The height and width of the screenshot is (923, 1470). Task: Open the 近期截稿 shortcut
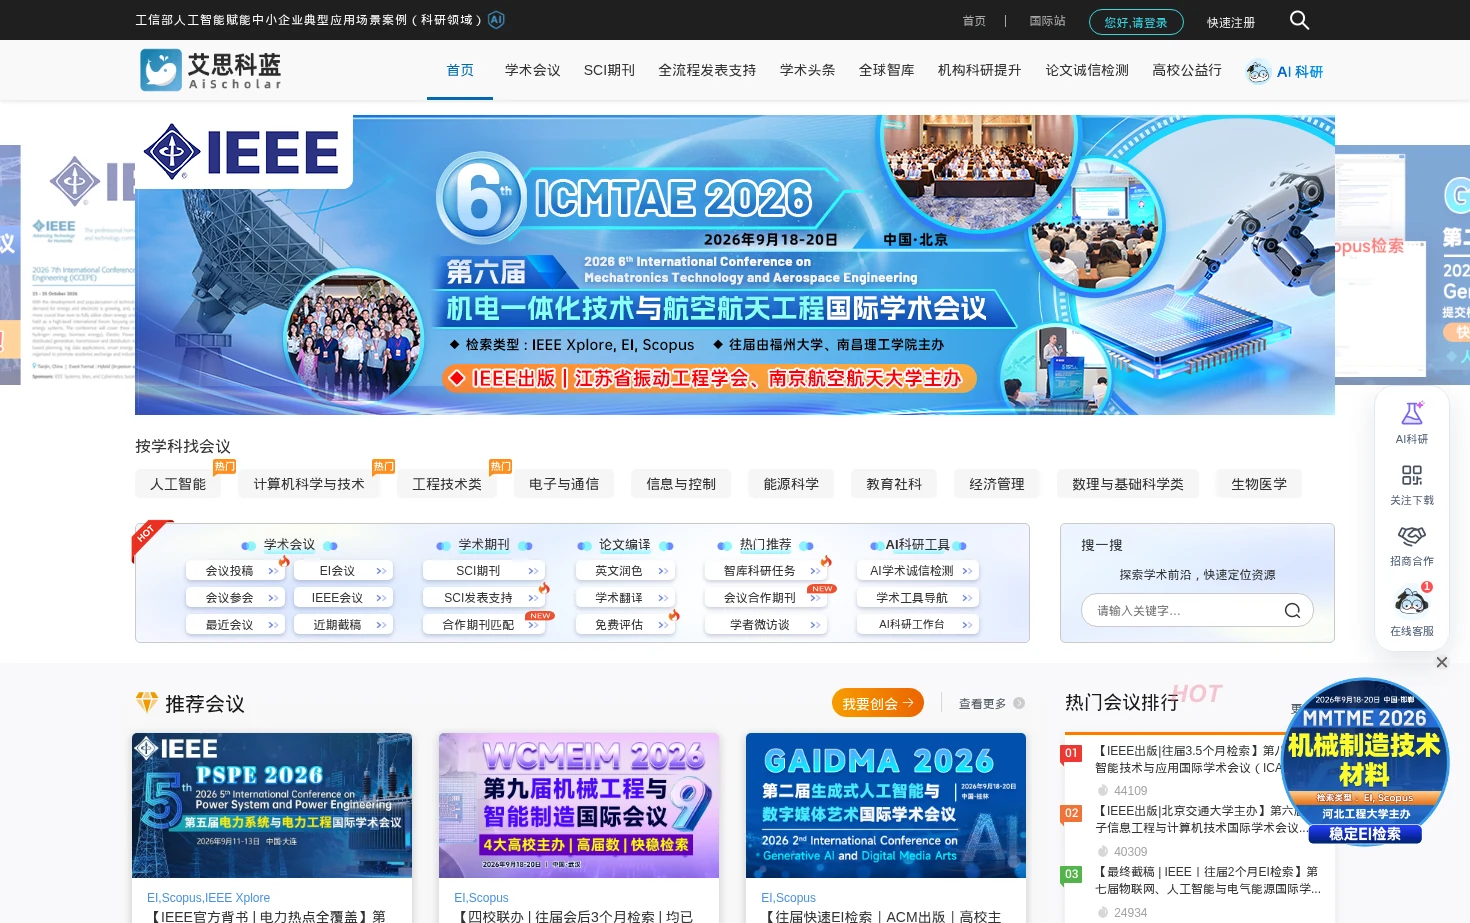344,625
